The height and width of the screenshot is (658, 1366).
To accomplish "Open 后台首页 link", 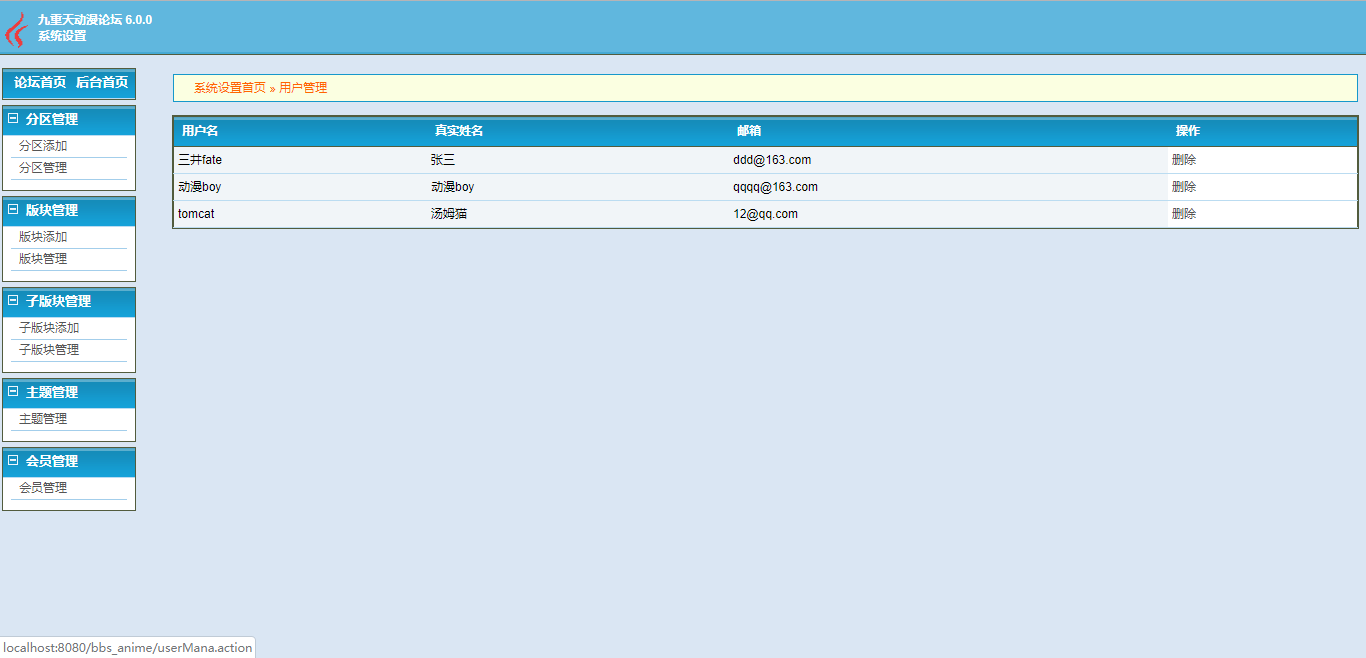I will point(102,82).
